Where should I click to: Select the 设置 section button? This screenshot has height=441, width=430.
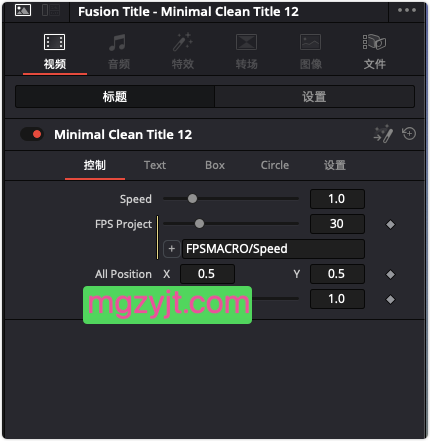point(314,97)
